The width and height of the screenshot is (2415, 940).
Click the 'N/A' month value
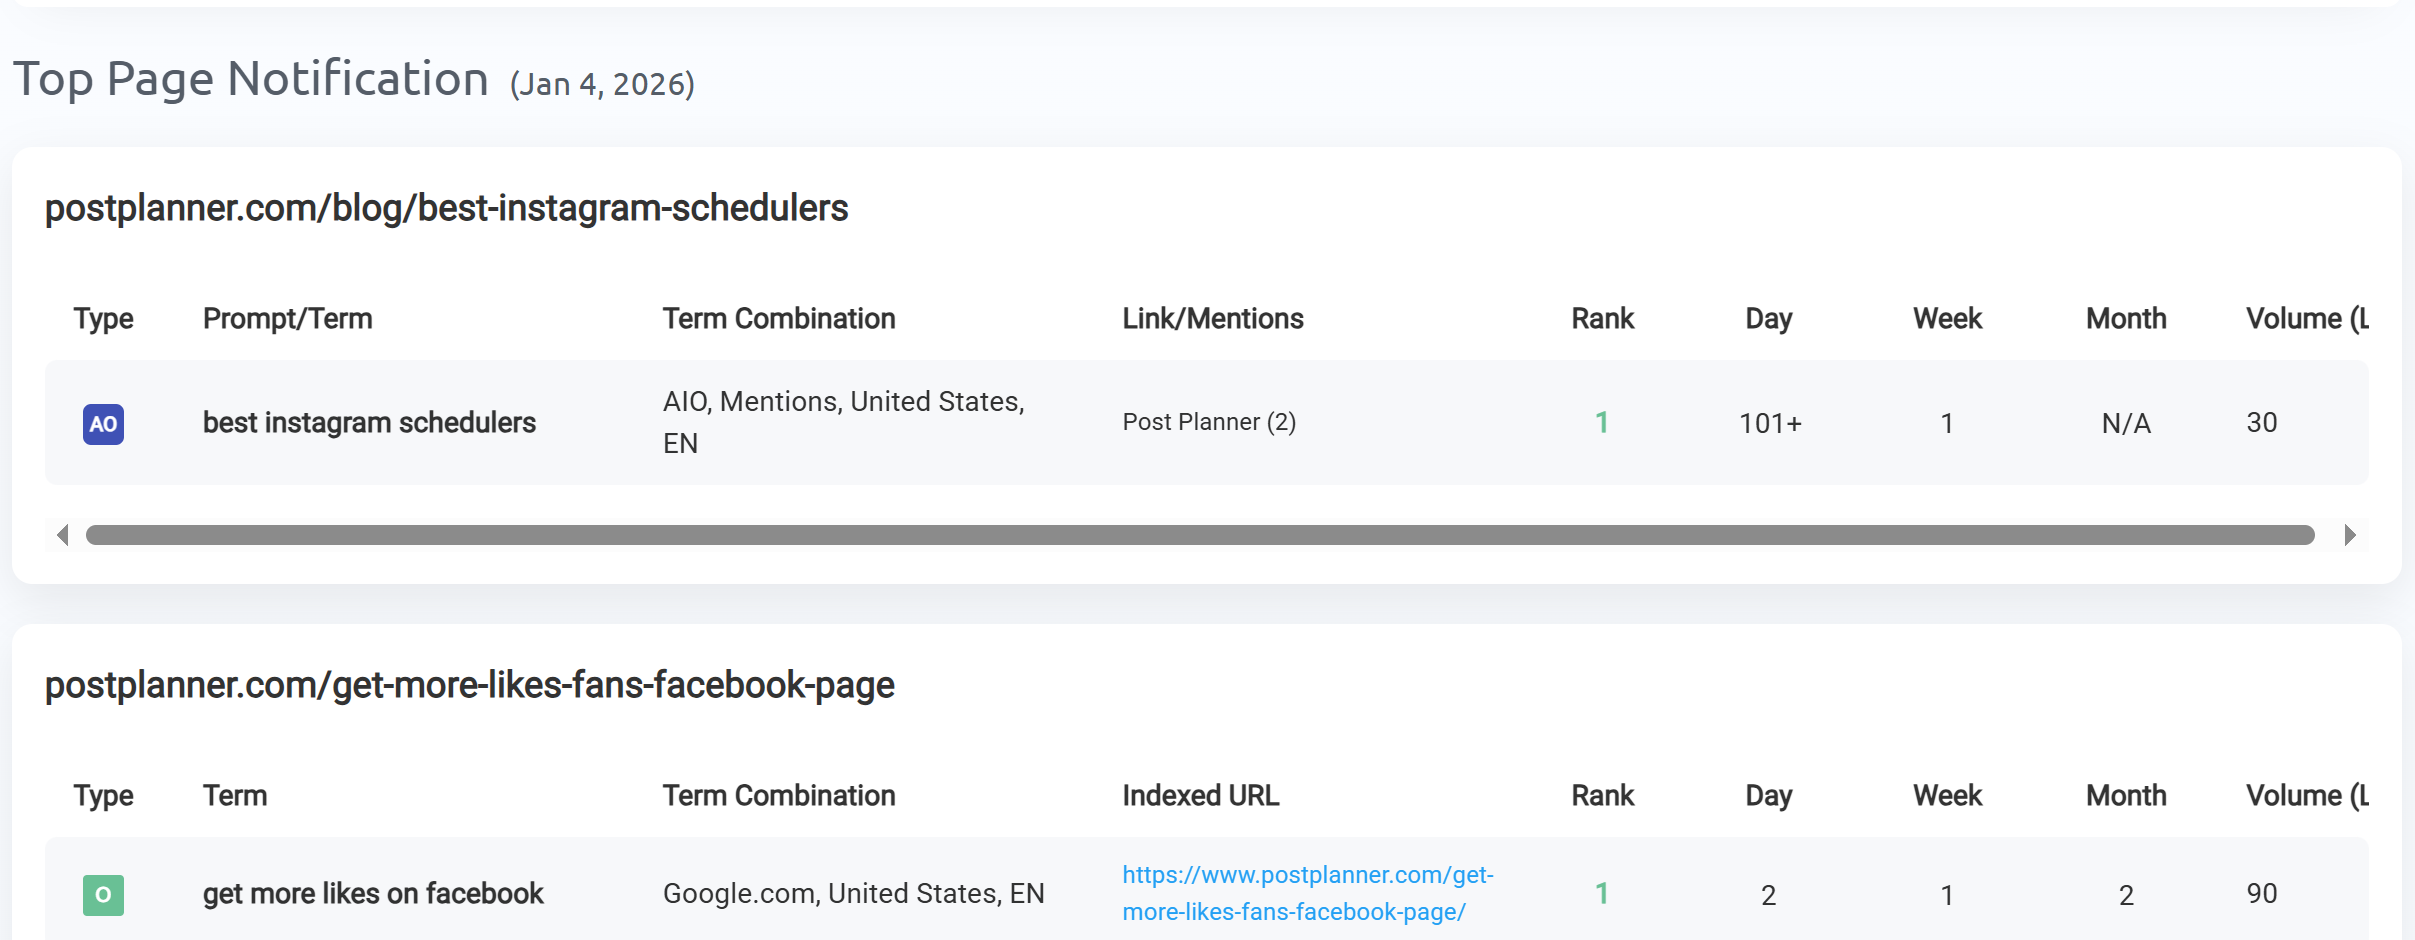coord(2126,423)
